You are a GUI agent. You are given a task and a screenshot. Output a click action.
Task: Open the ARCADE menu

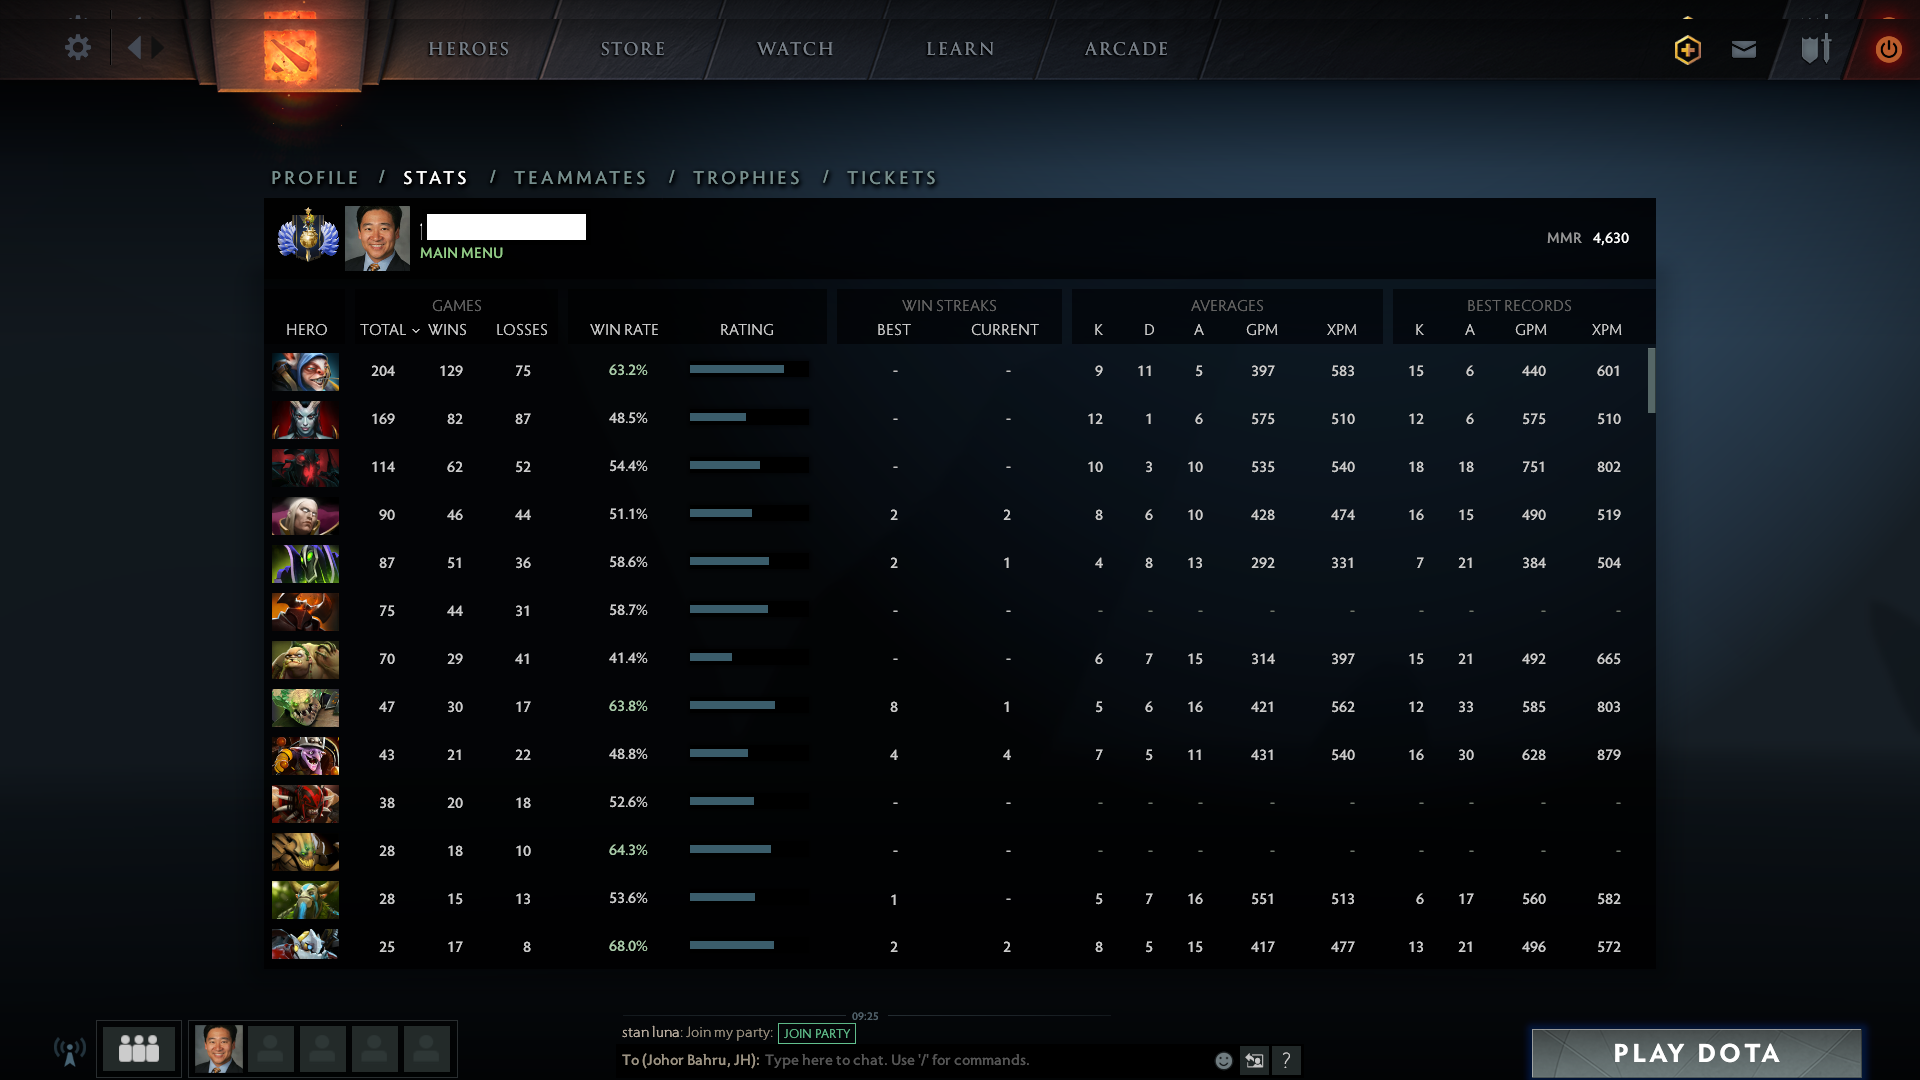(1127, 49)
